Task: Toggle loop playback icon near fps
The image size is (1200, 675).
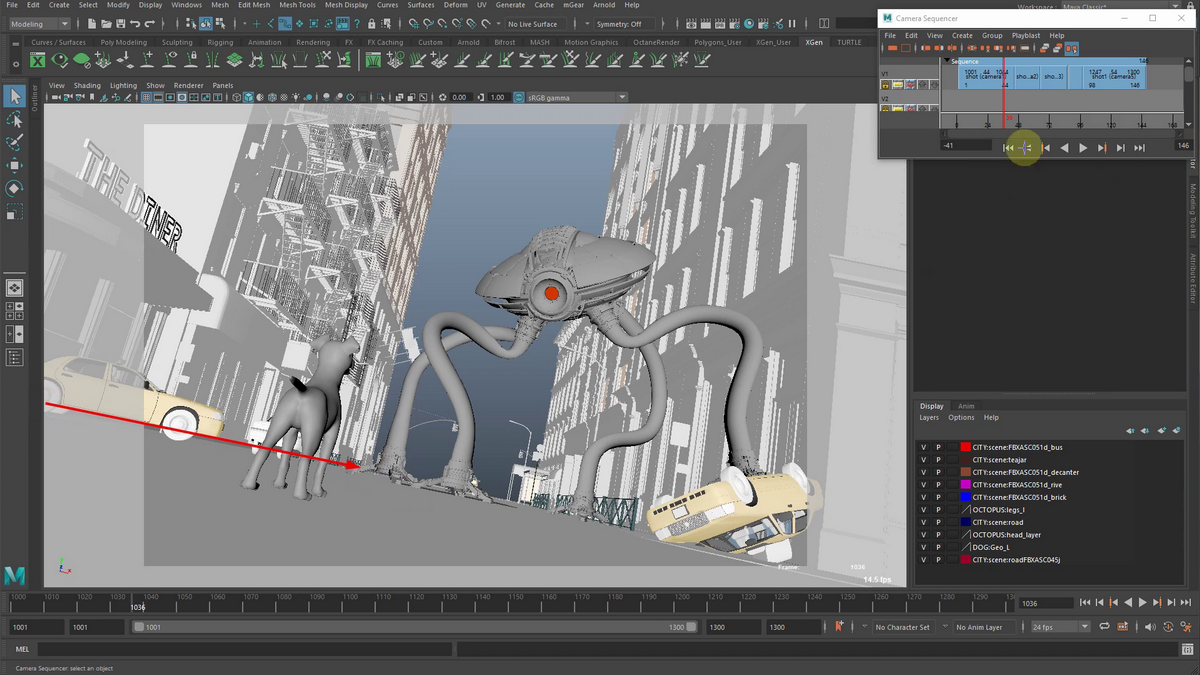Action: click(x=1105, y=627)
